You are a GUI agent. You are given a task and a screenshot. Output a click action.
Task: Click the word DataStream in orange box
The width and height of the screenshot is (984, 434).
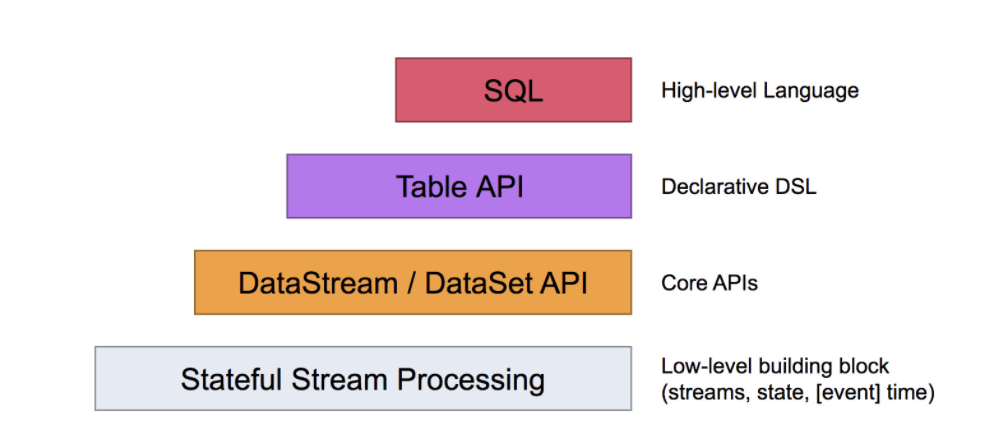tap(318, 283)
